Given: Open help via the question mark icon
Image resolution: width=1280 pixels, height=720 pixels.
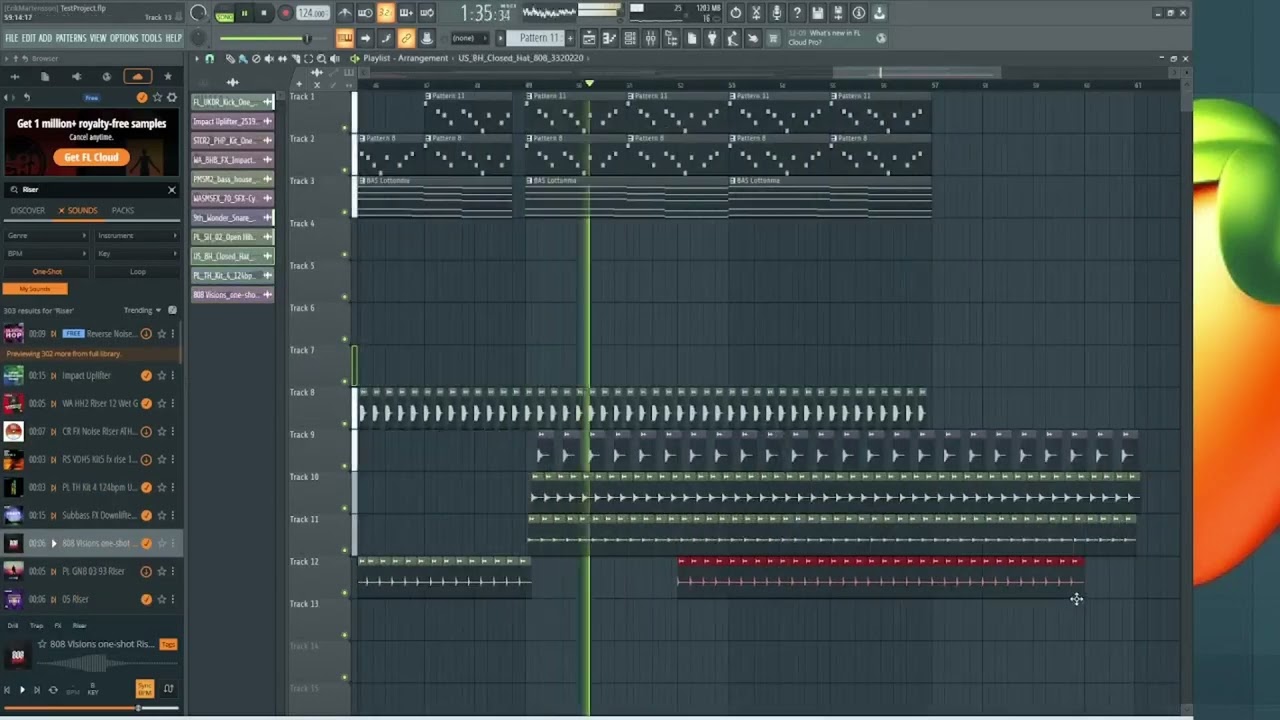Looking at the screenshot, I should [x=797, y=13].
